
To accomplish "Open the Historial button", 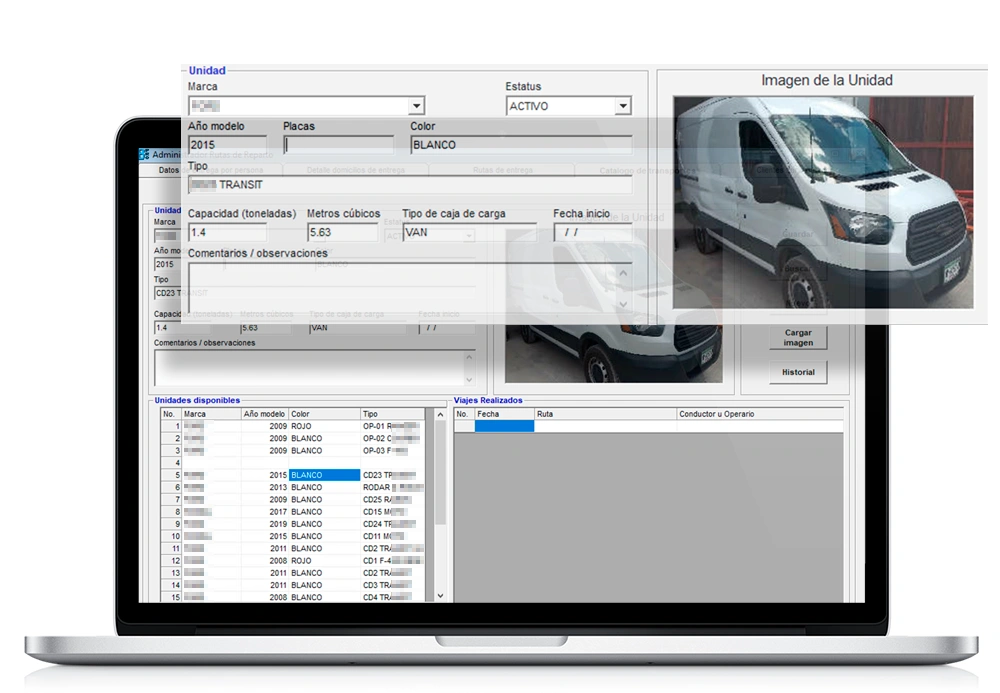I will click(798, 372).
